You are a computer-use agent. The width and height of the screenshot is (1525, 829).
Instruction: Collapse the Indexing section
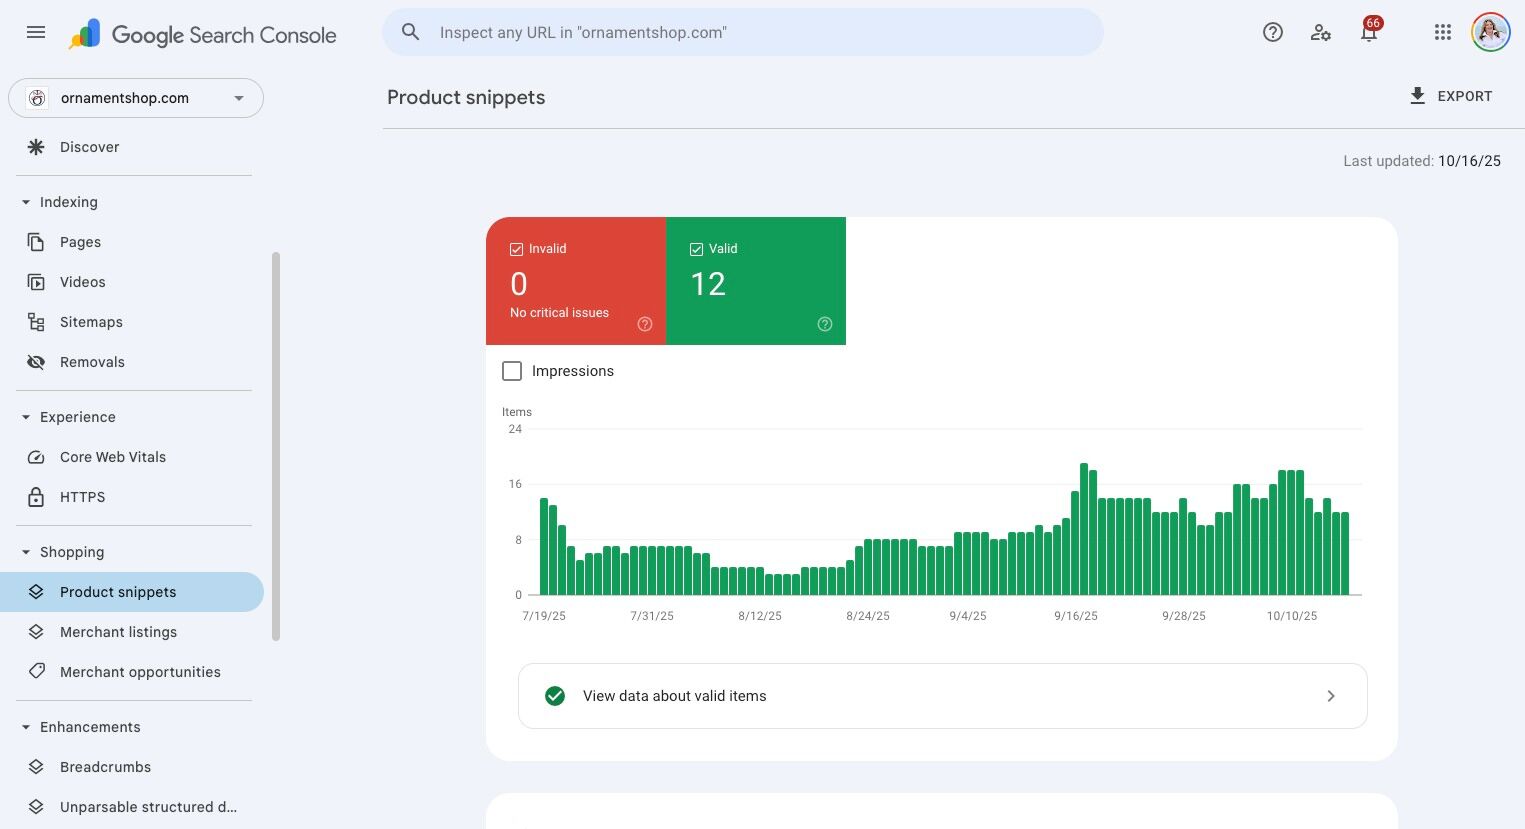(26, 202)
